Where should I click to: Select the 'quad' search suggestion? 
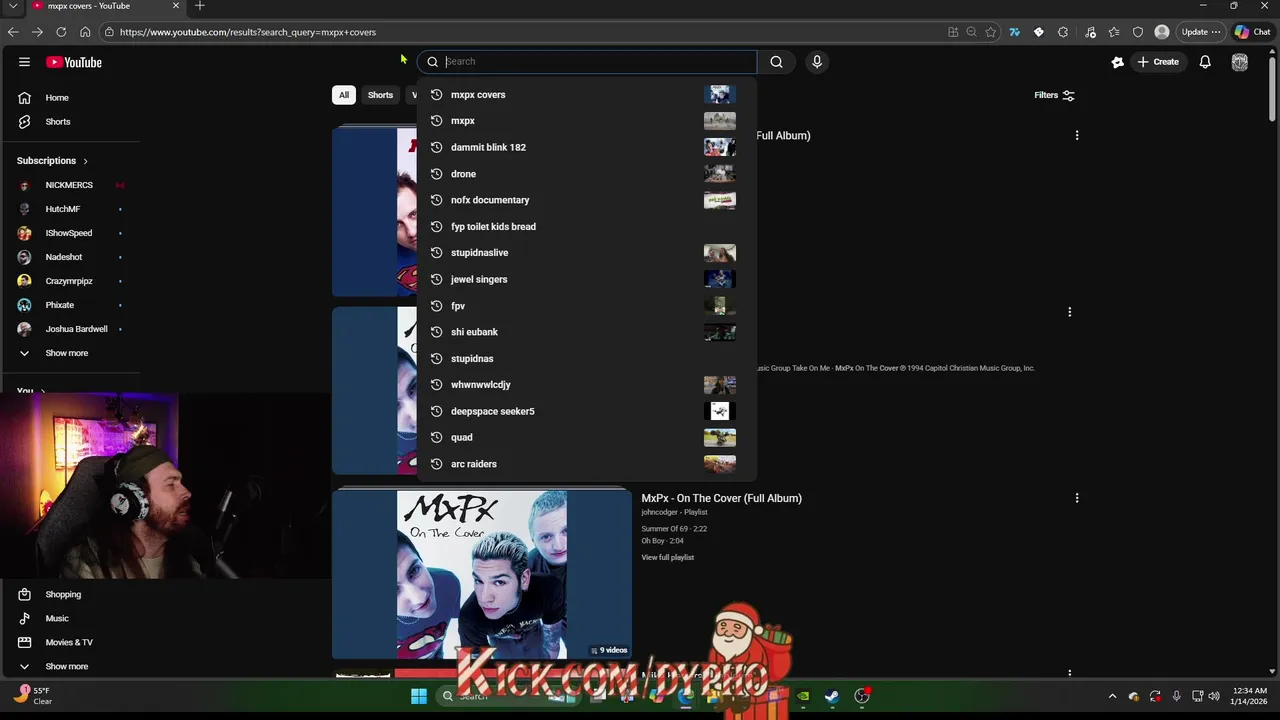(x=587, y=437)
